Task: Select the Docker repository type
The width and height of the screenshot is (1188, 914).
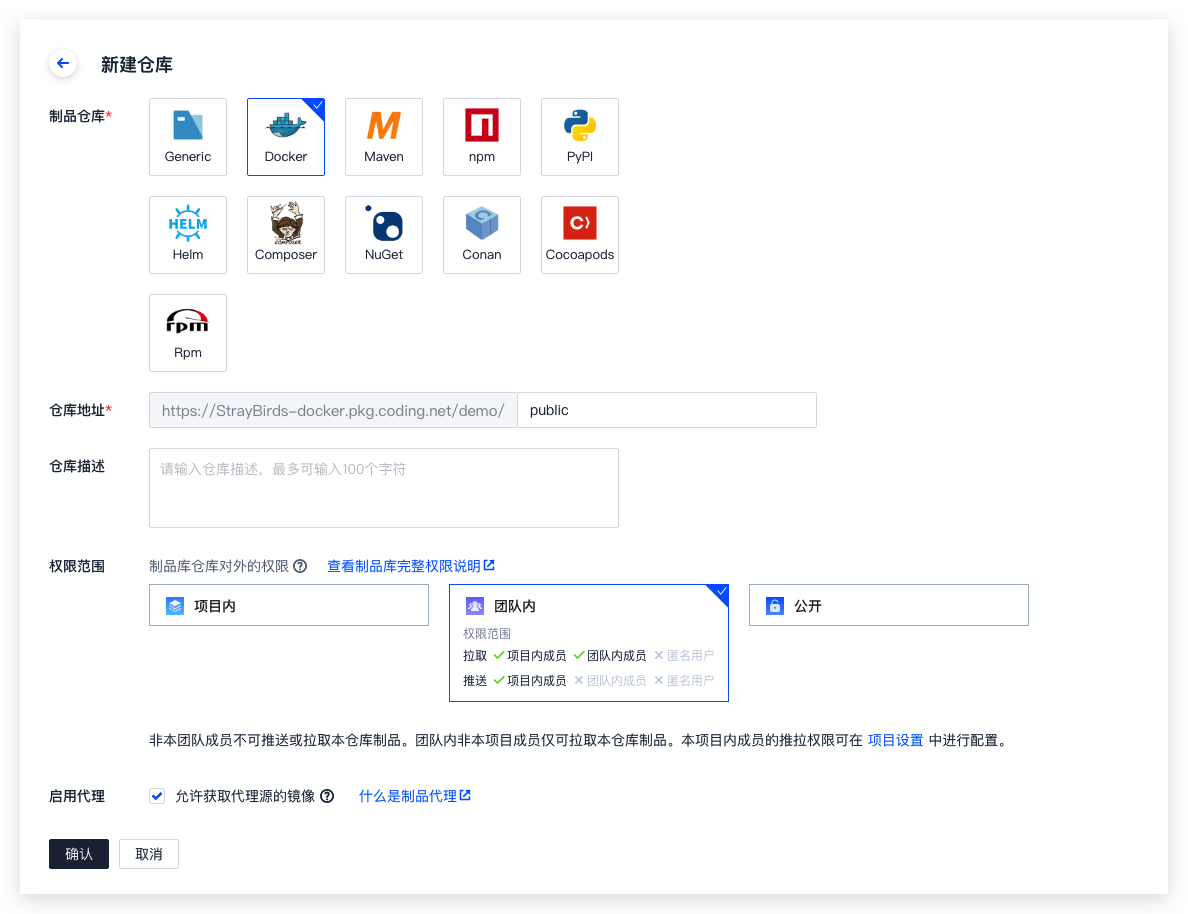Action: [x=286, y=137]
